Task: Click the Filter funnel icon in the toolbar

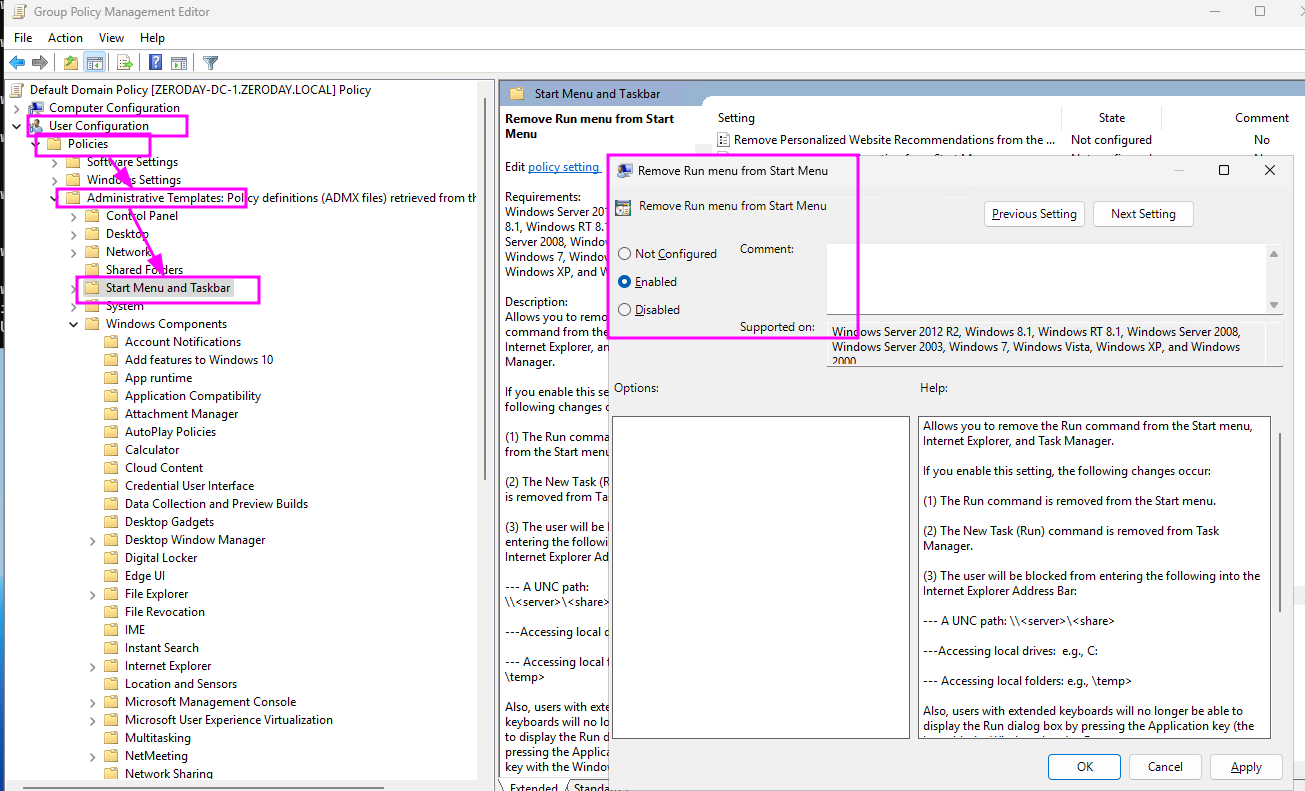Action: [x=211, y=63]
